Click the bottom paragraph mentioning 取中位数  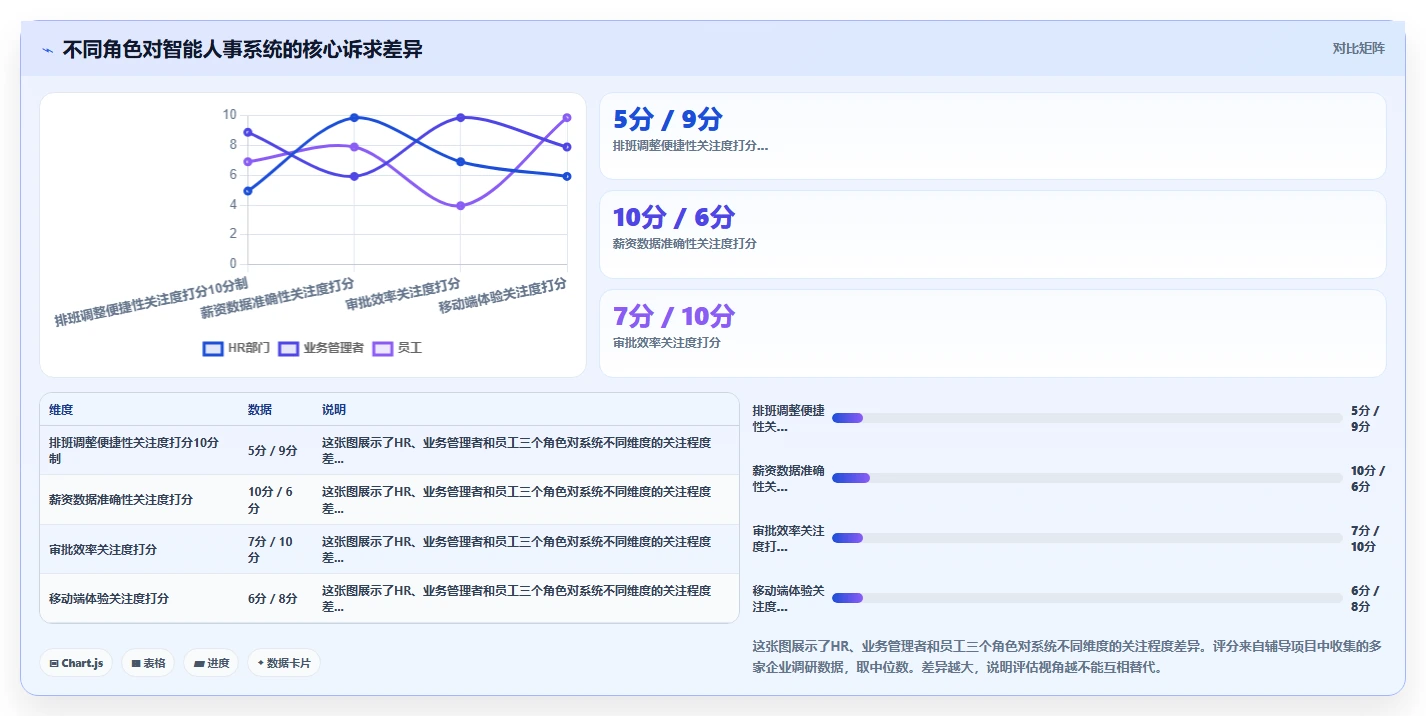click(1067, 656)
